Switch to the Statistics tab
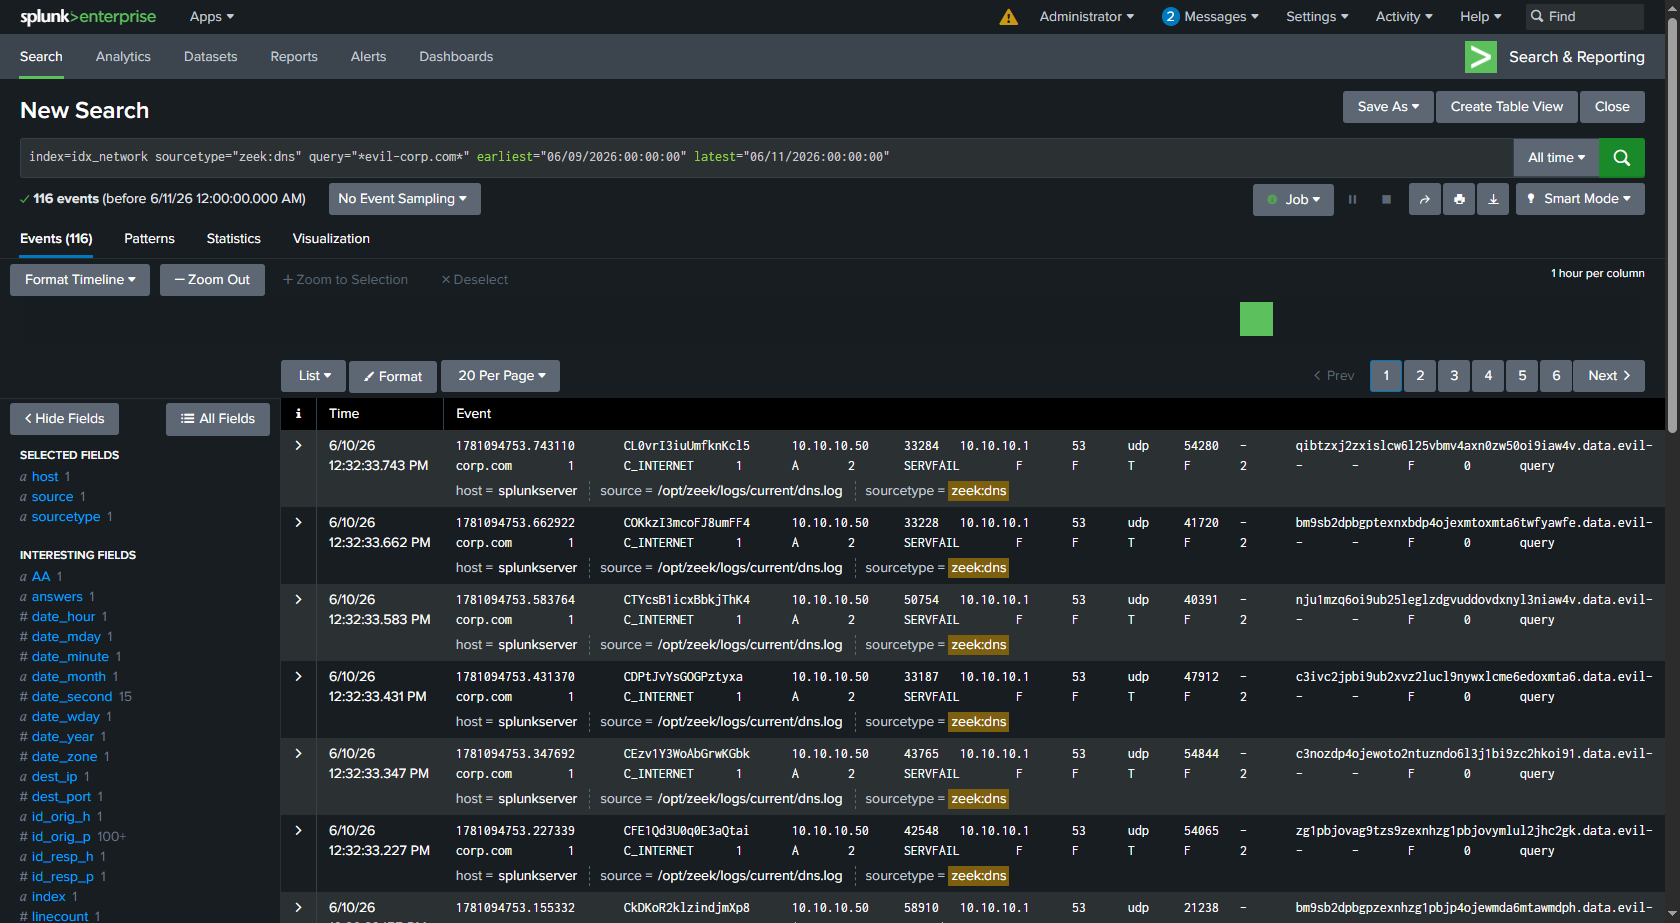This screenshot has height=923, width=1680. (233, 239)
